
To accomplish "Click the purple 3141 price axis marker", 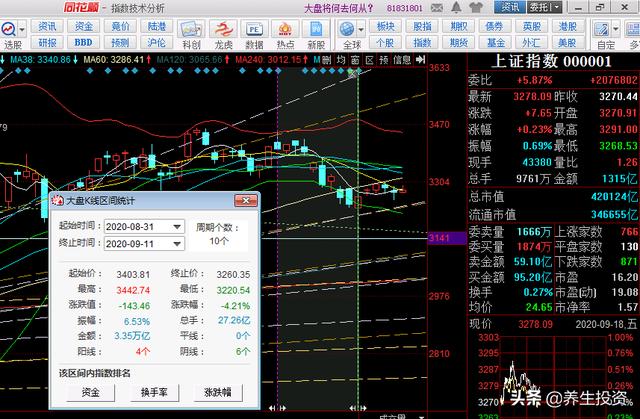I will tap(447, 238).
